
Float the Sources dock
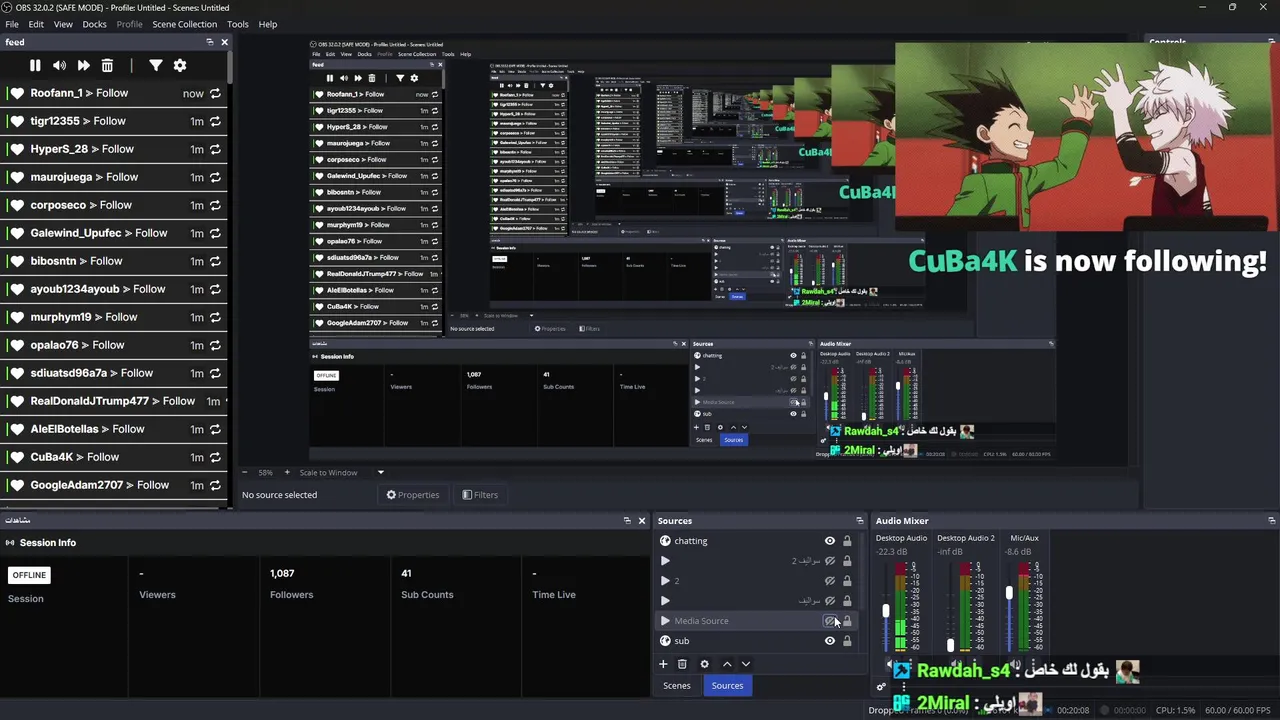tap(859, 521)
